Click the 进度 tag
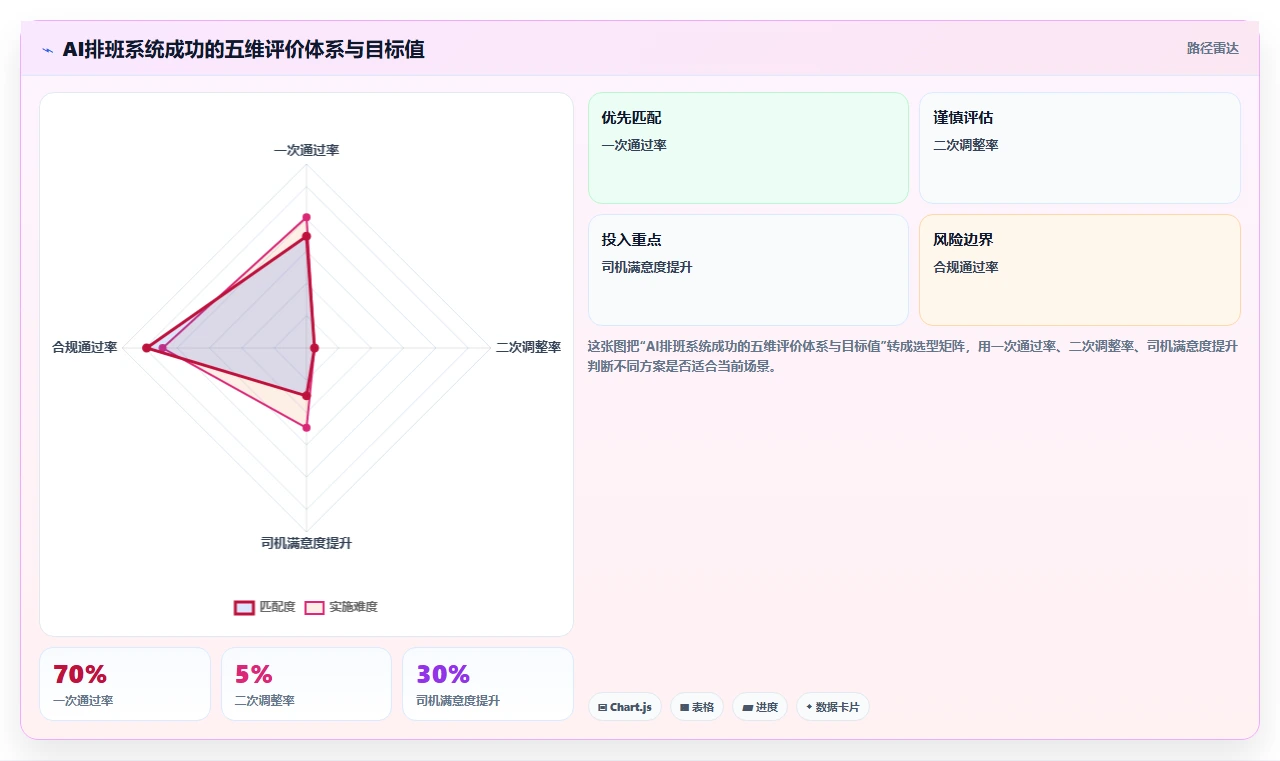This screenshot has height=761, width=1280. click(x=760, y=707)
